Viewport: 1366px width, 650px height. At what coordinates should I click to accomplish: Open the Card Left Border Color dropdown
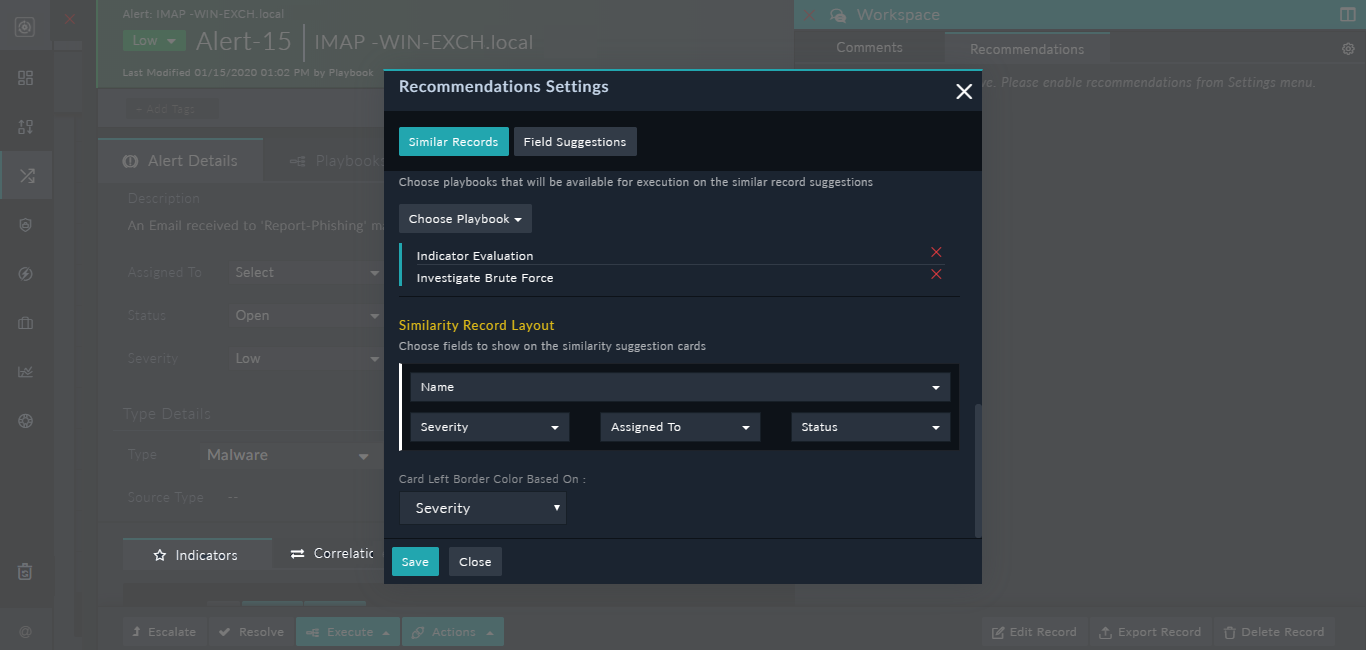tap(482, 508)
